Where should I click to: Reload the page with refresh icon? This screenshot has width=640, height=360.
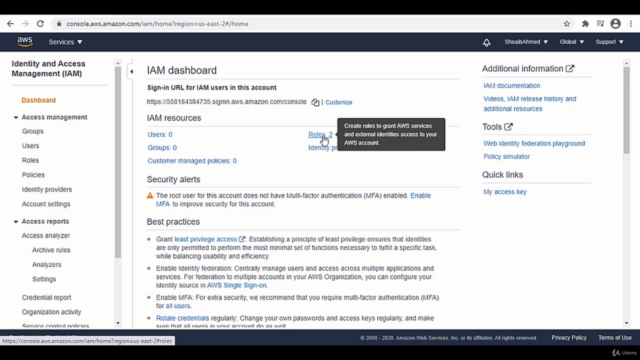(x=40, y=24)
